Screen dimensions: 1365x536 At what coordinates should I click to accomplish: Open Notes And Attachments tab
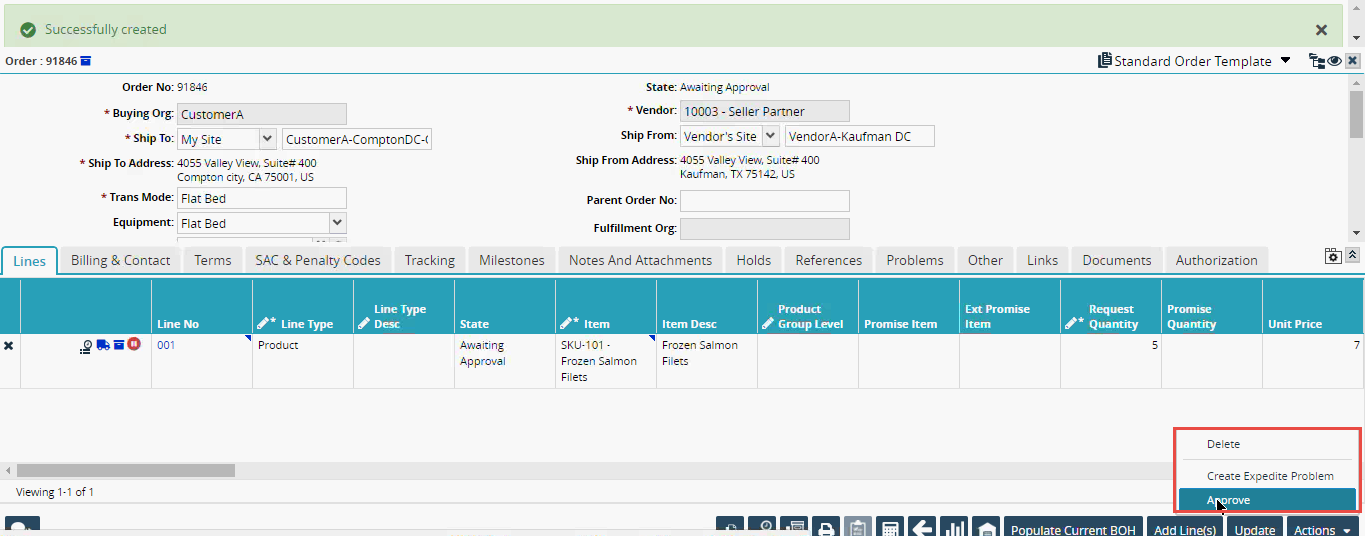(x=640, y=260)
